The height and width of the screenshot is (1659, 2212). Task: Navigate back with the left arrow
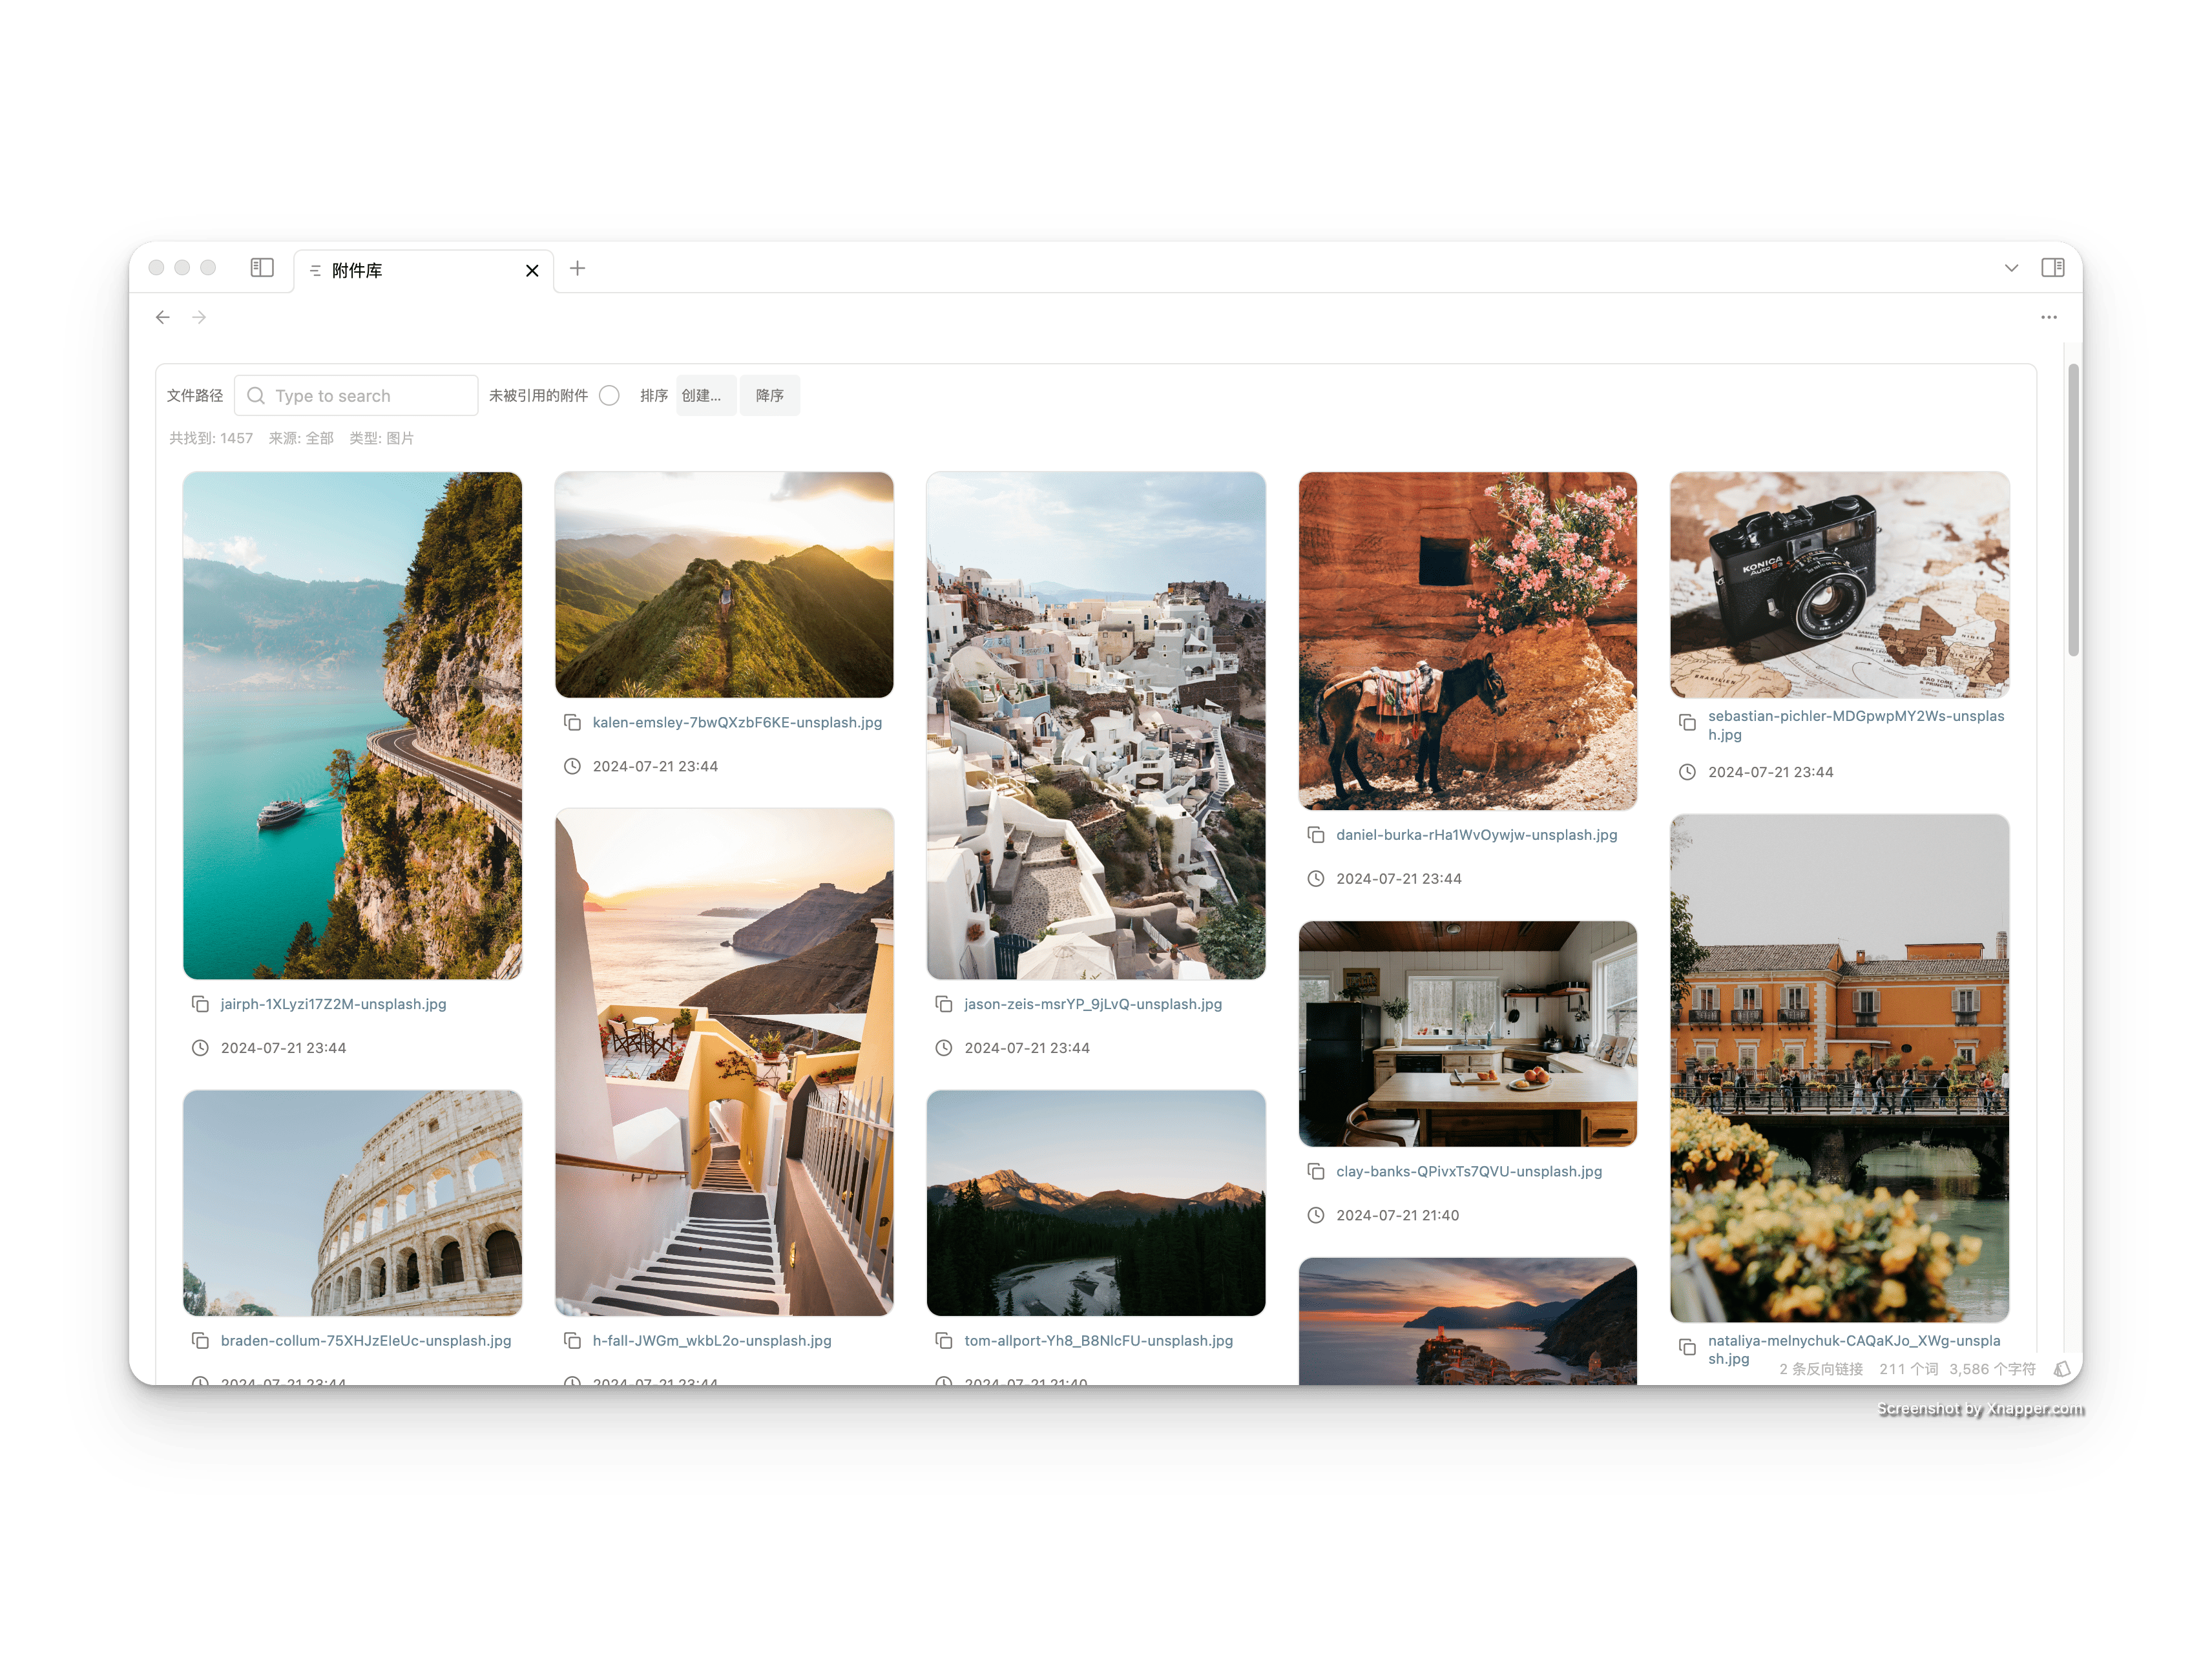coord(163,317)
